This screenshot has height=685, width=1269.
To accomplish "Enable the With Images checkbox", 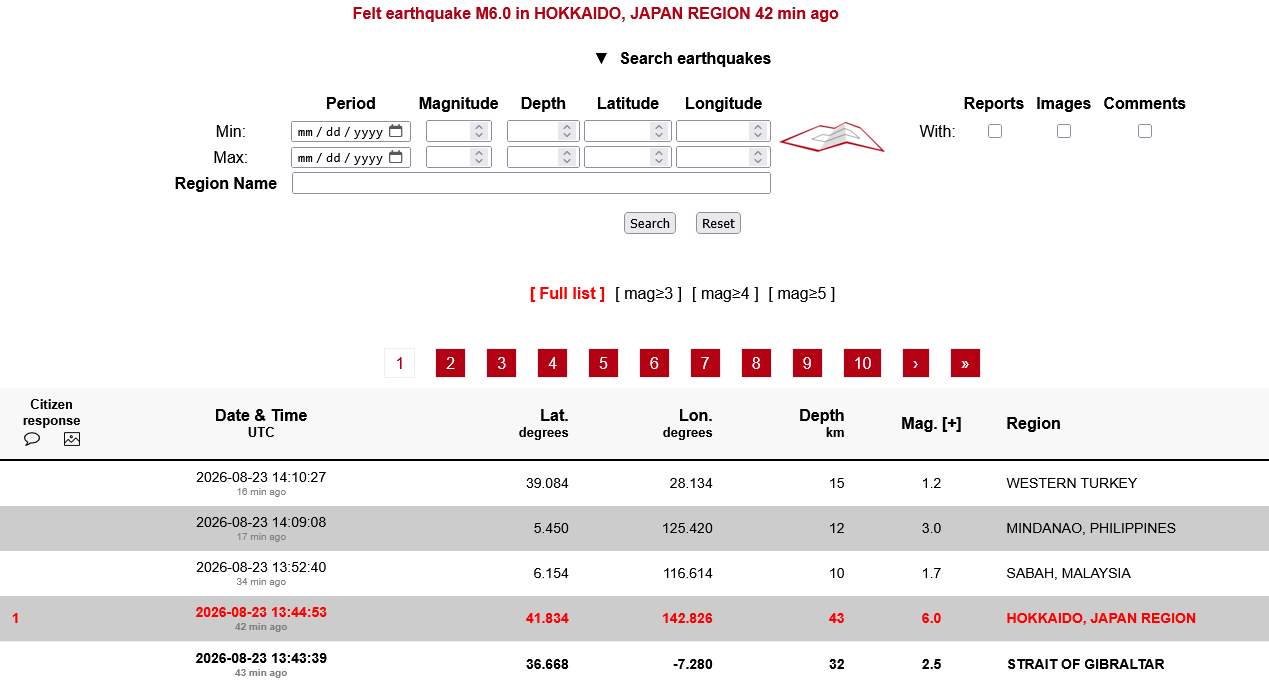I will tap(1064, 131).
